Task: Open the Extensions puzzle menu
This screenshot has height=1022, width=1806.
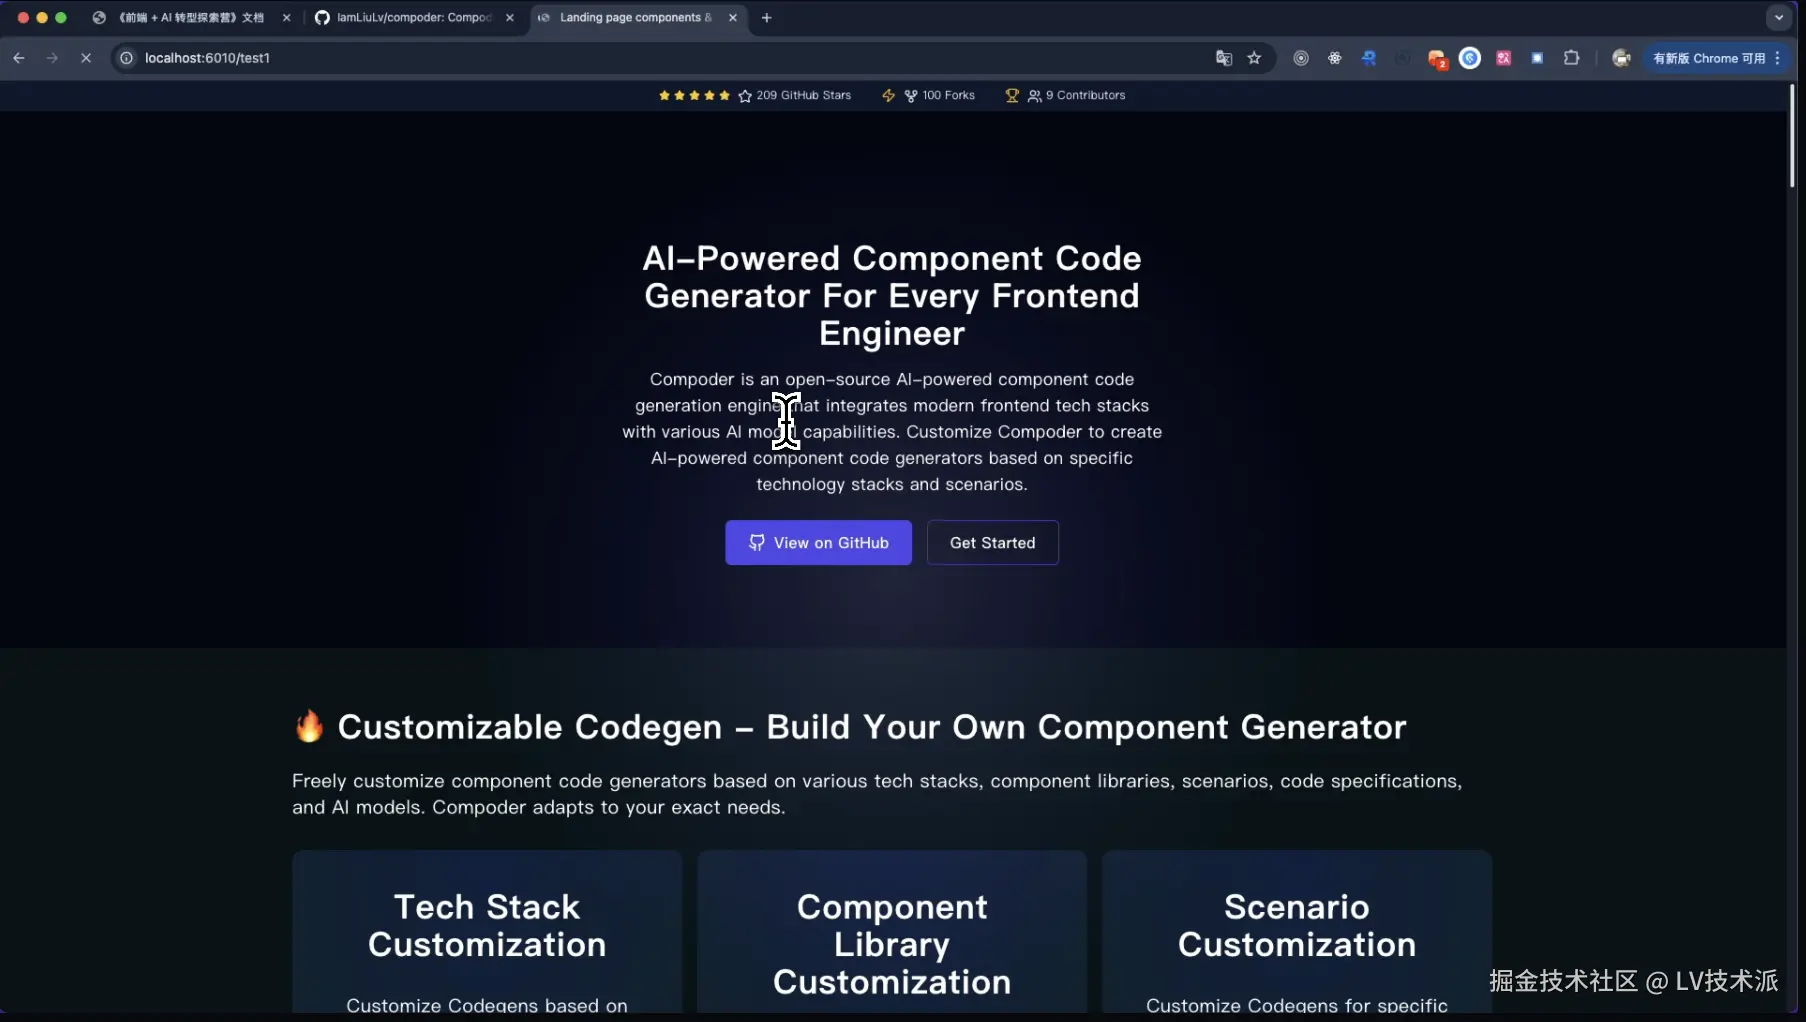Action: pyautogui.click(x=1571, y=58)
